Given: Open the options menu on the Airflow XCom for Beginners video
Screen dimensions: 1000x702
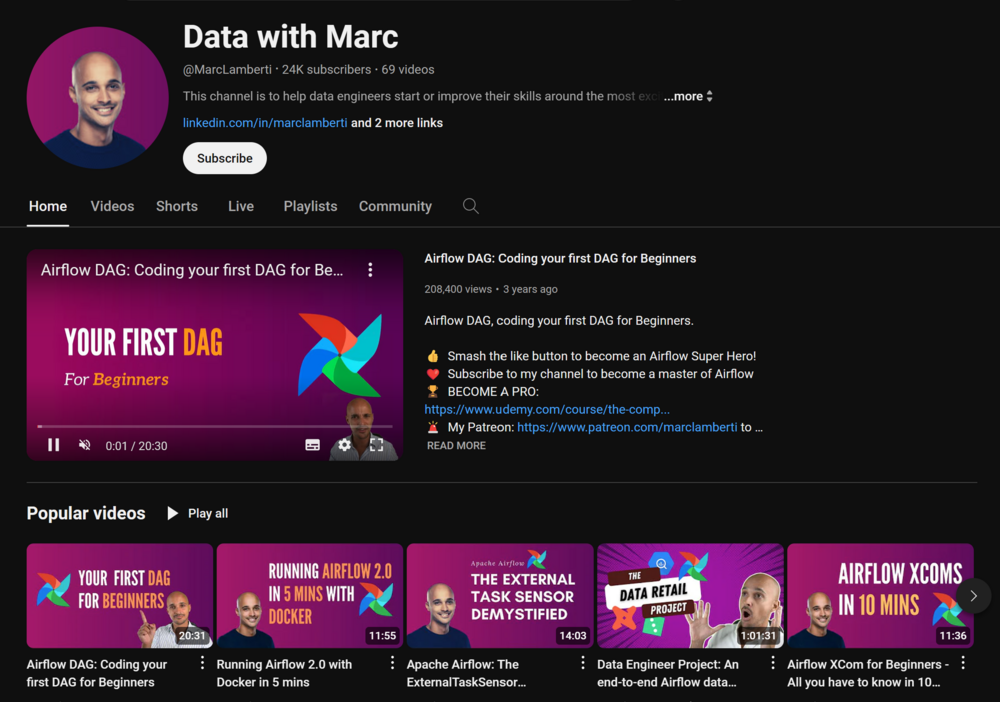Looking at the screenshot, I should 962,662.
